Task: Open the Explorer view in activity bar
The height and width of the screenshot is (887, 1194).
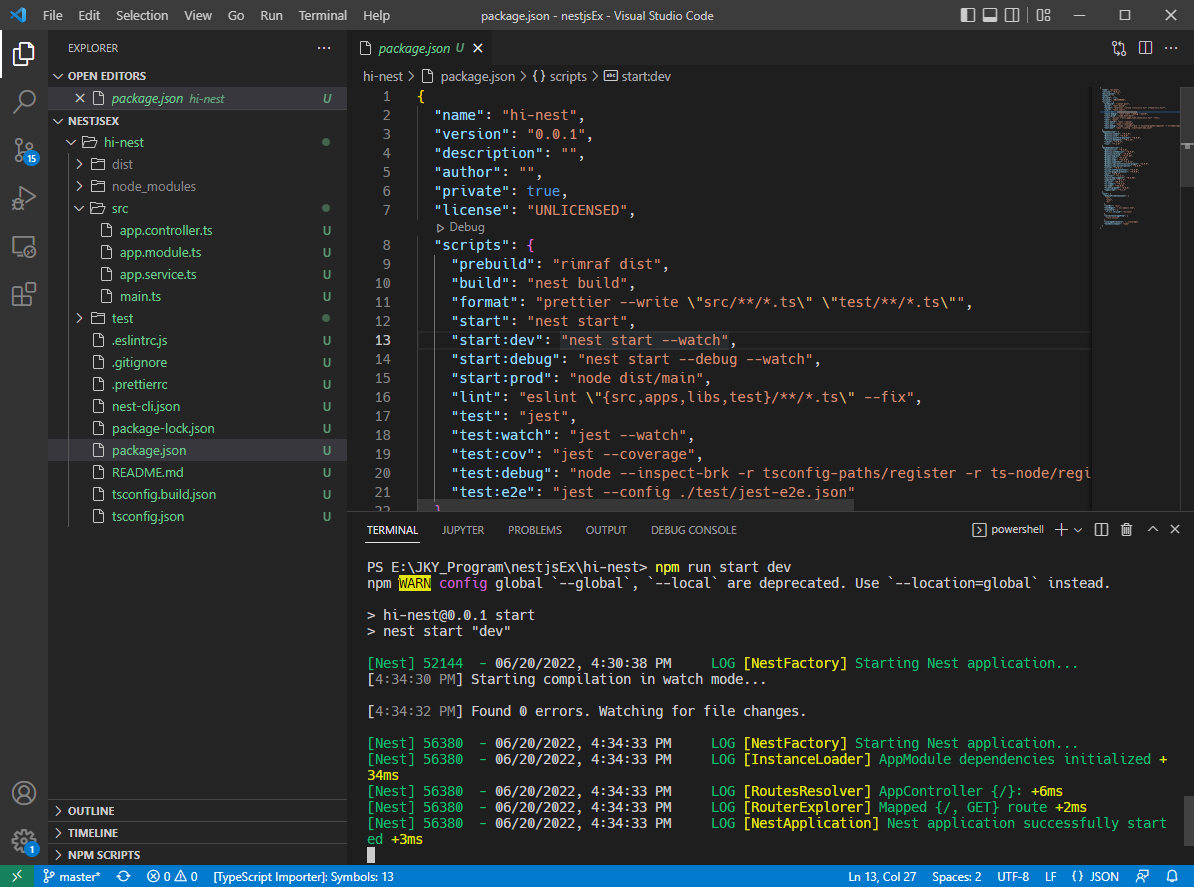Action: (x=24, y=54)
